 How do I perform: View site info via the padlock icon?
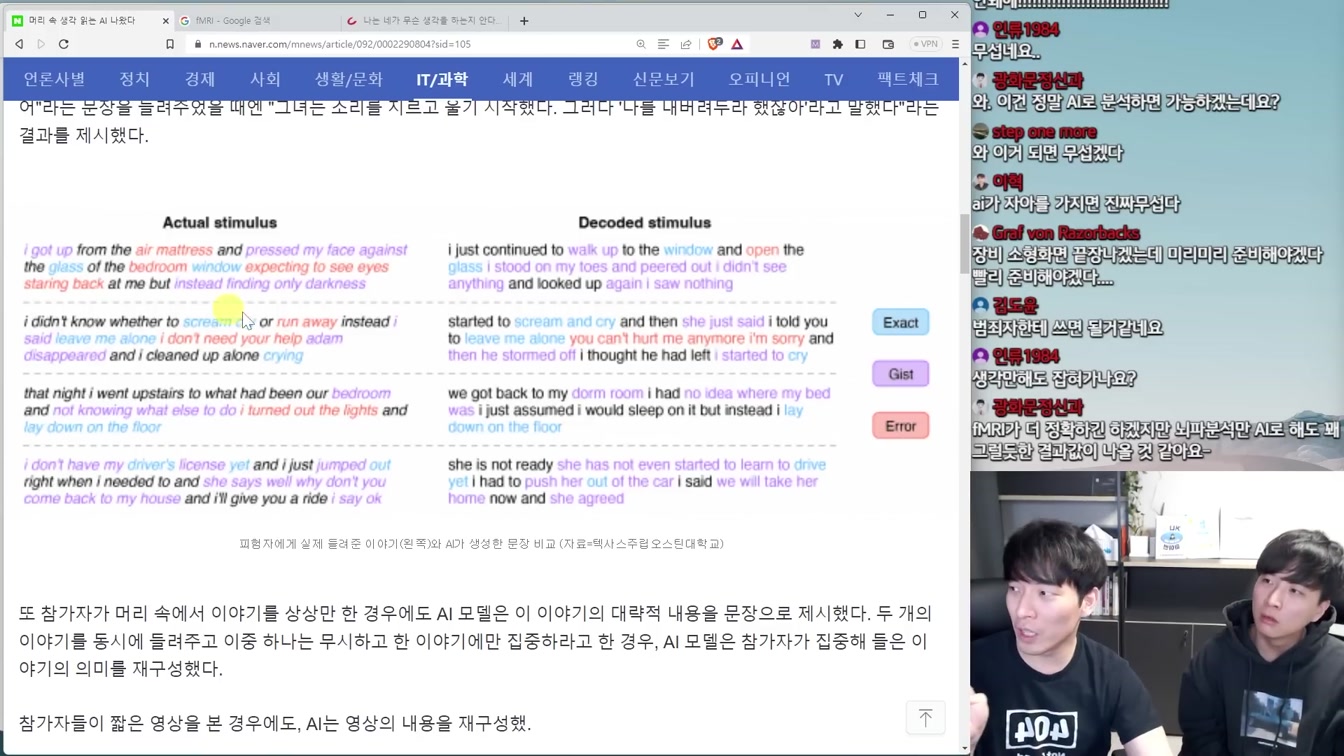tap(198, 44)
